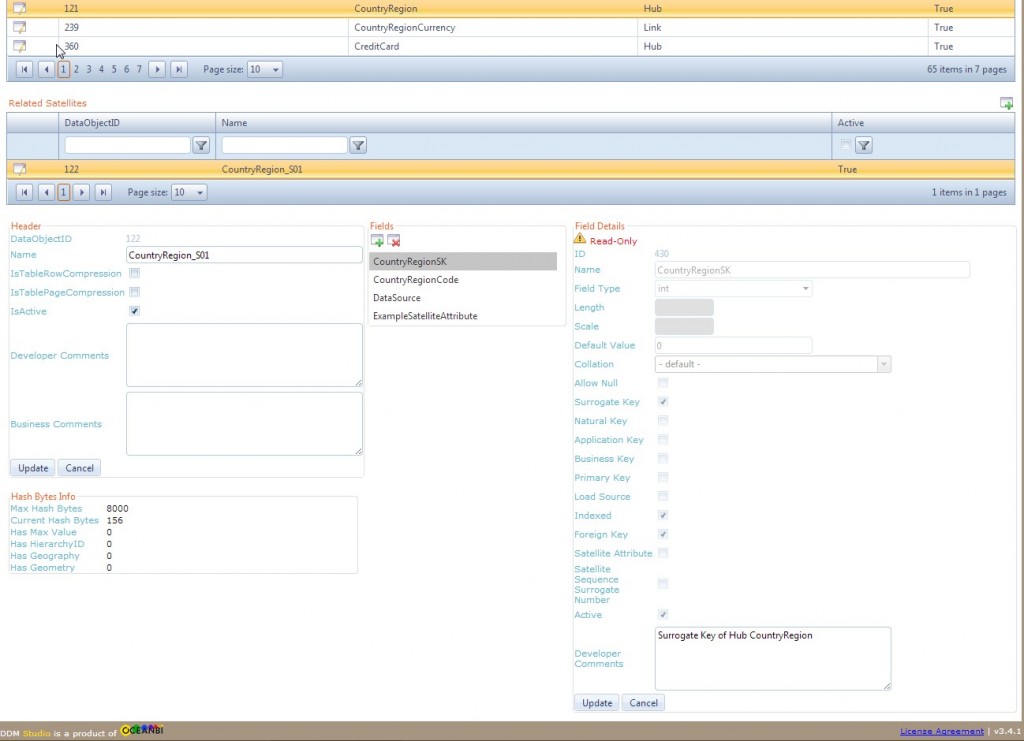Go to next page in top grid pager
Image resolution: width=1024 pixels, height=741 pixels.
click(x=157, y=69)
